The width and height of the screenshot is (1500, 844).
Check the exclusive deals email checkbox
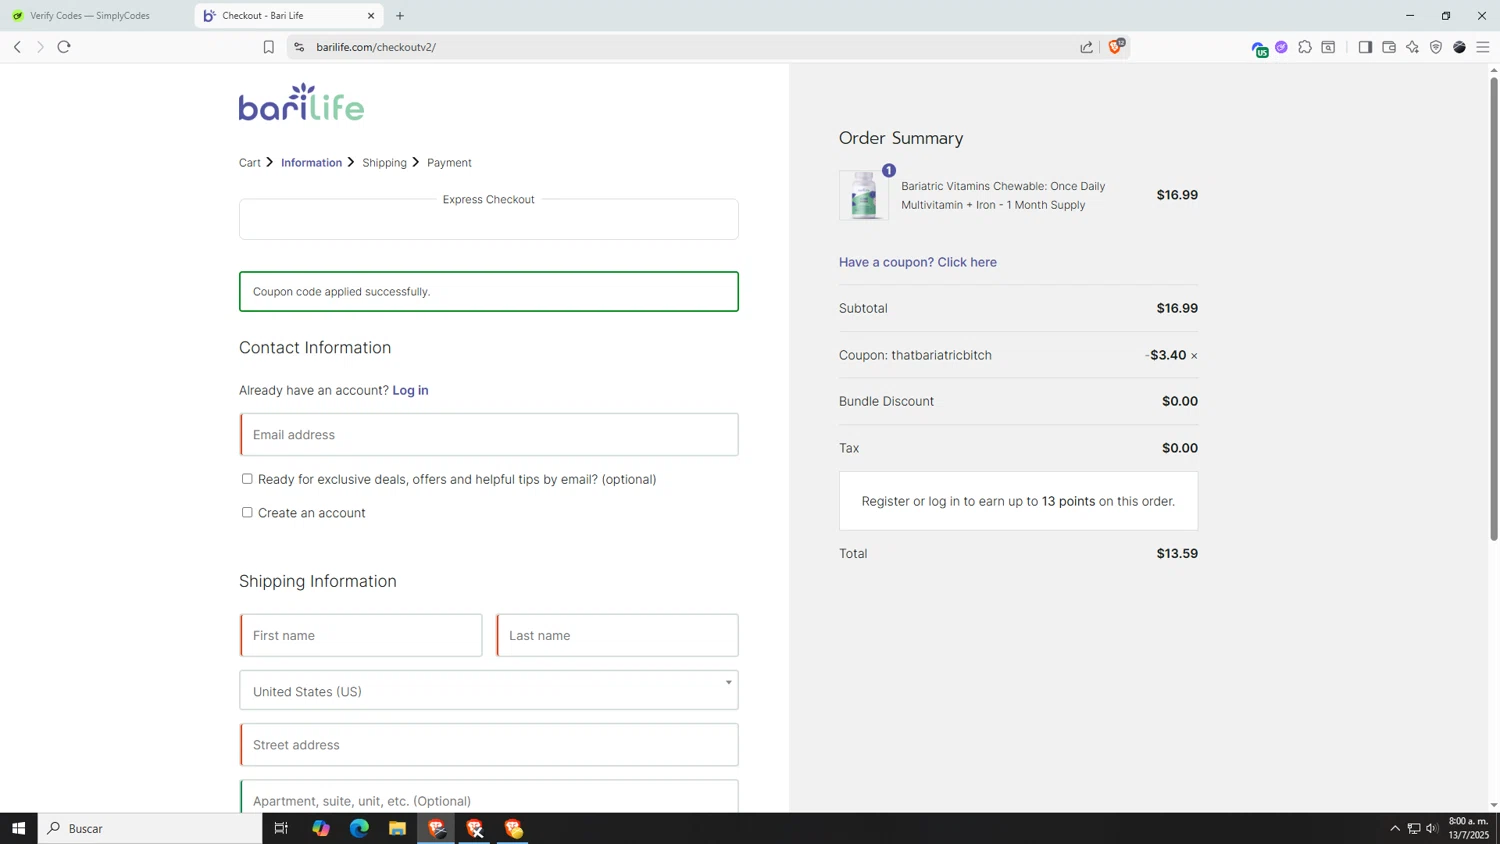click(x=247, y=479)
